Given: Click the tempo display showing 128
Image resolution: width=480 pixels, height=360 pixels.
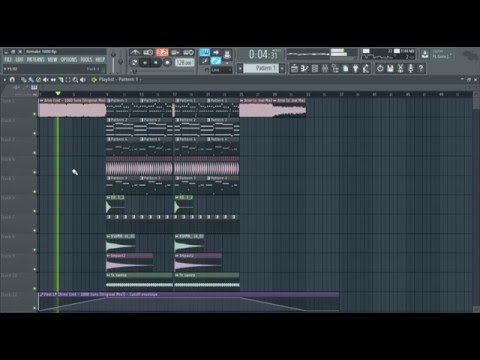Looking at the screenshot, I should pos(184,62).
